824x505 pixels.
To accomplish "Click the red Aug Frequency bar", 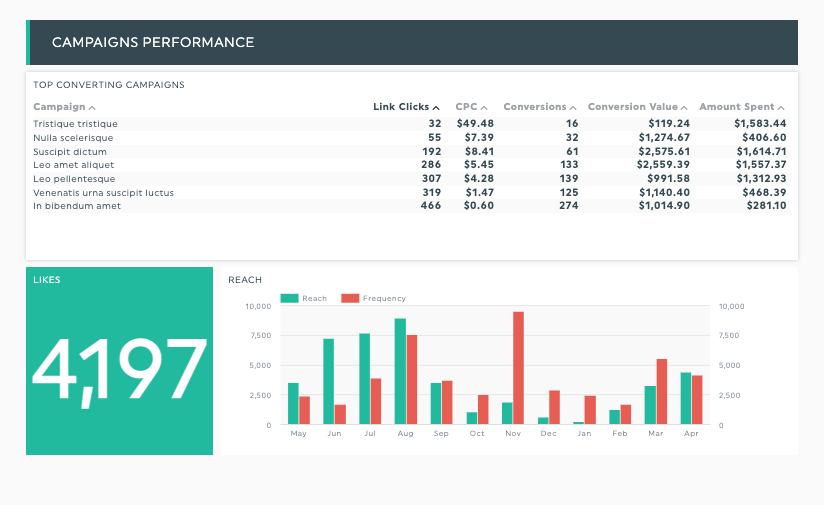I will click(411, 379).
